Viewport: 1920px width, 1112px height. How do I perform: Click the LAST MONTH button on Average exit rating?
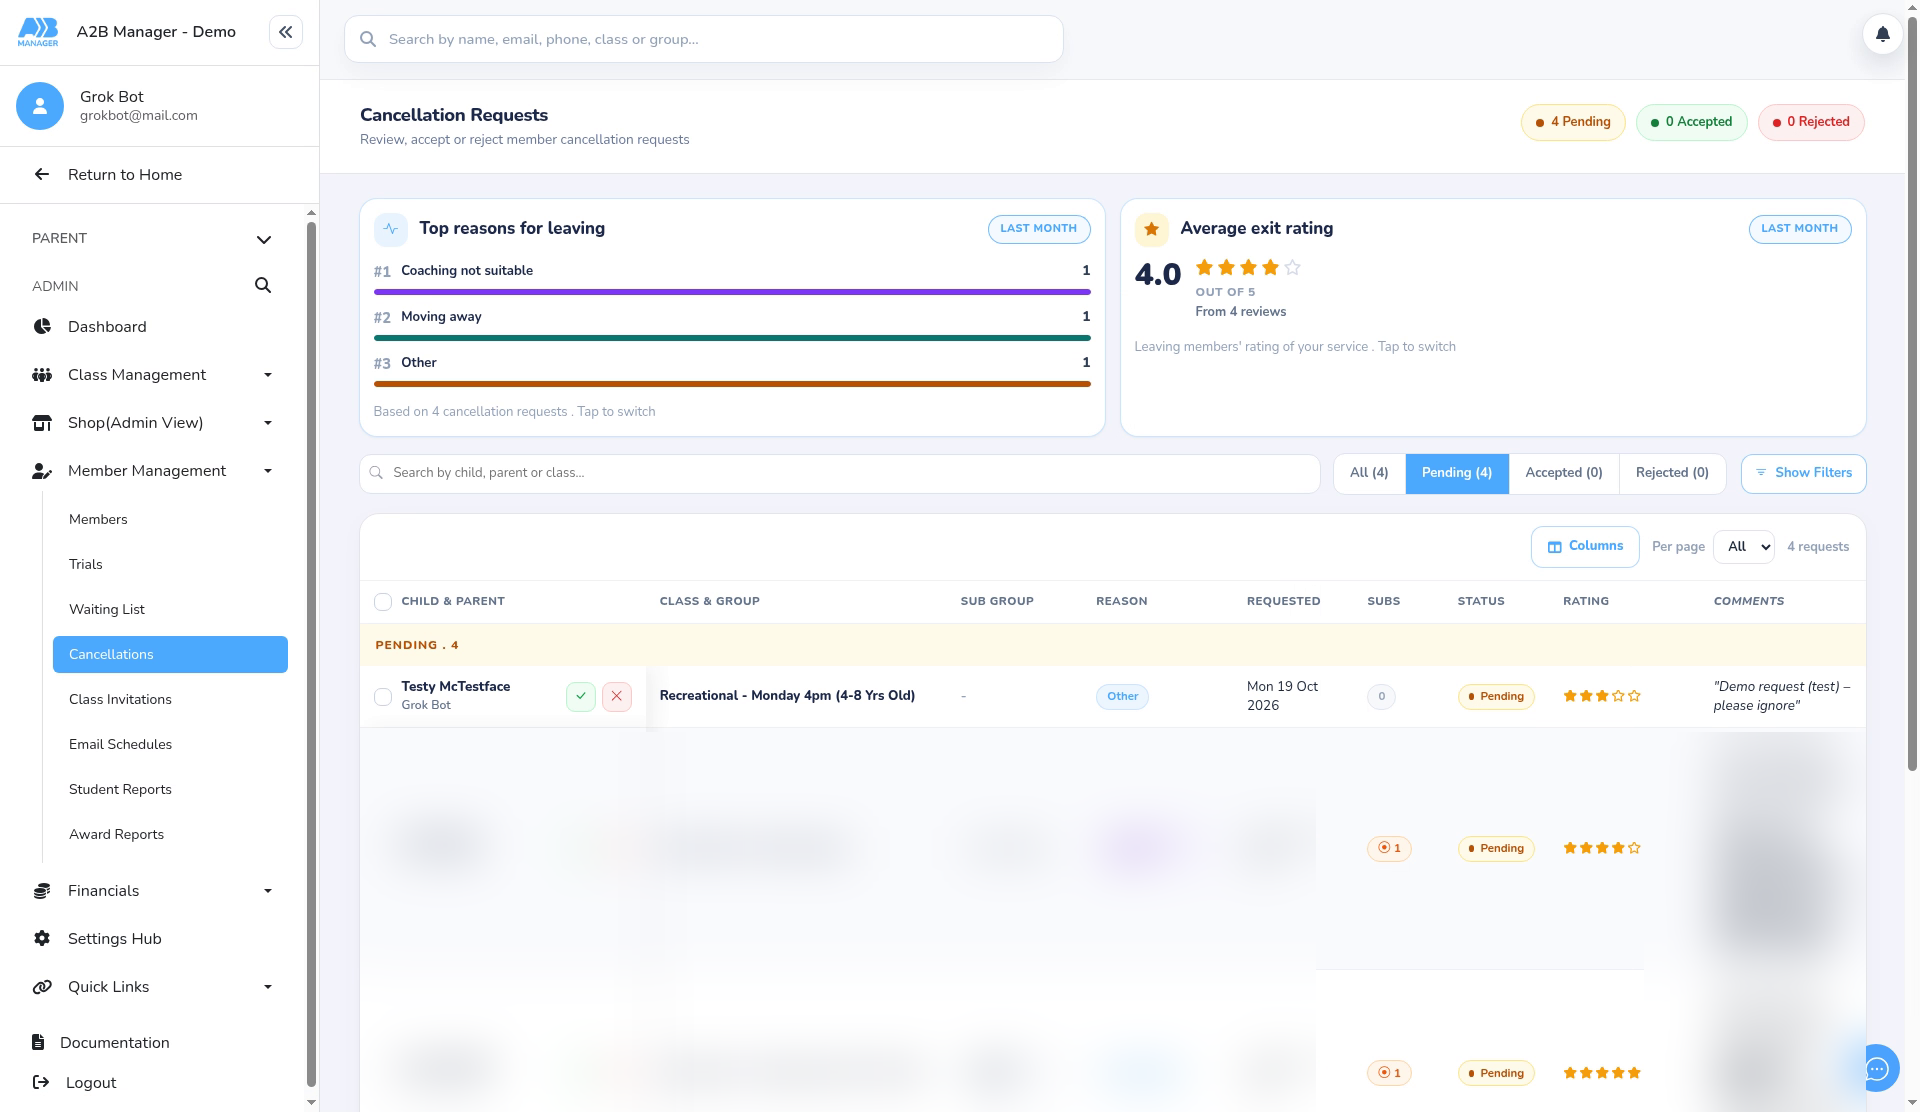click(x=1800, y=229)
